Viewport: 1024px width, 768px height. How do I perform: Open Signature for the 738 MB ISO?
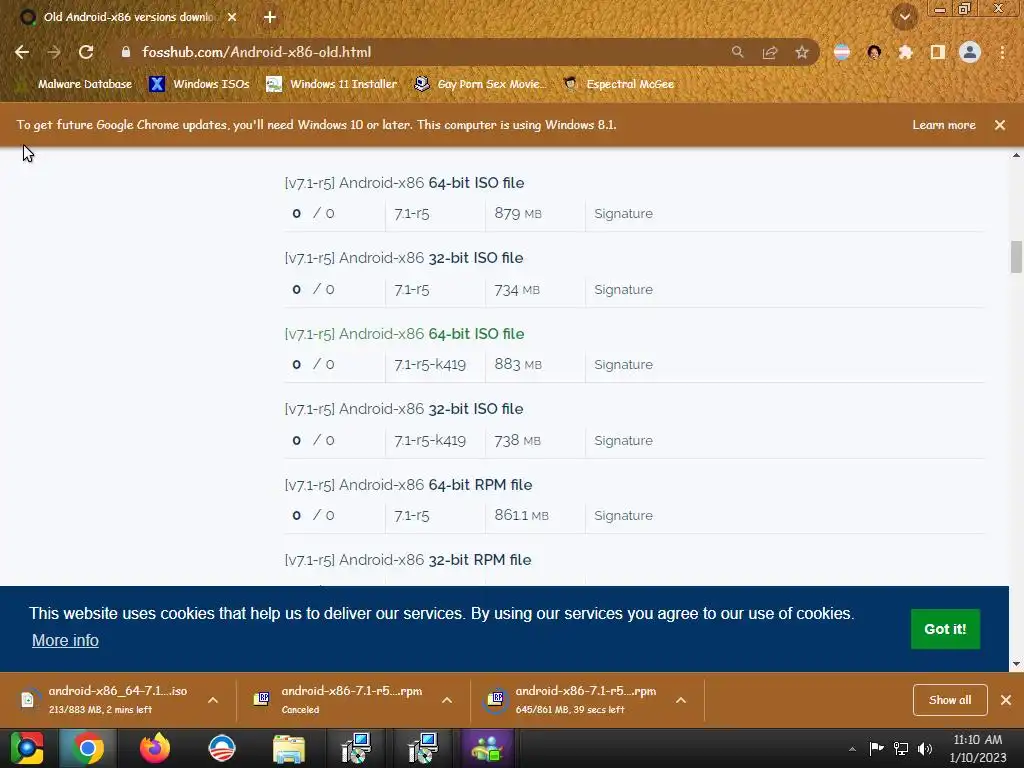pos(623,440)
